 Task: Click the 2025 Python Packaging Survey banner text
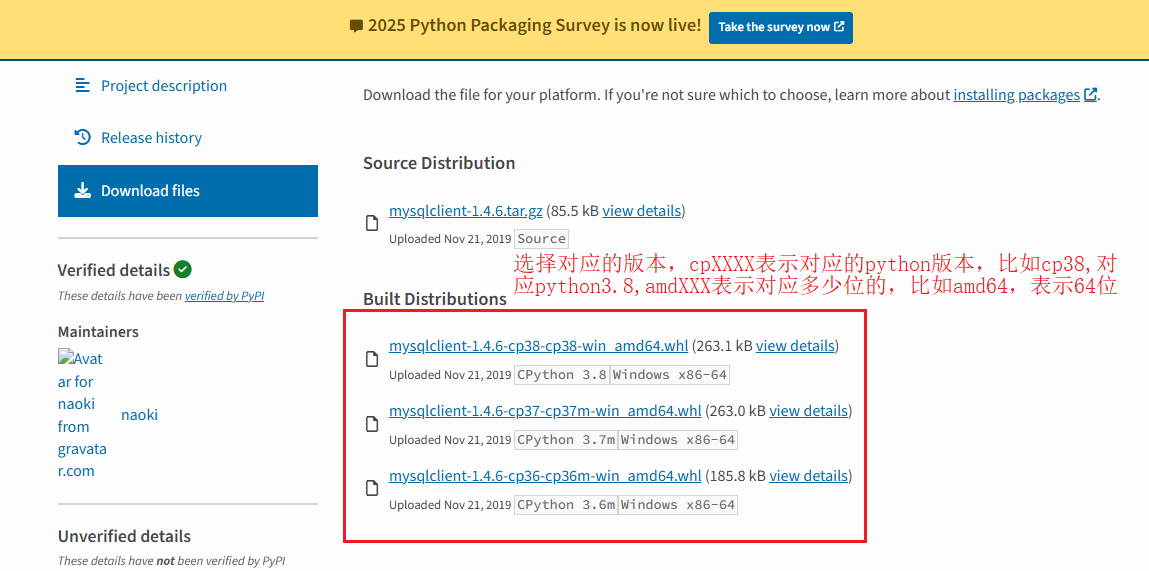pos(534,26)
